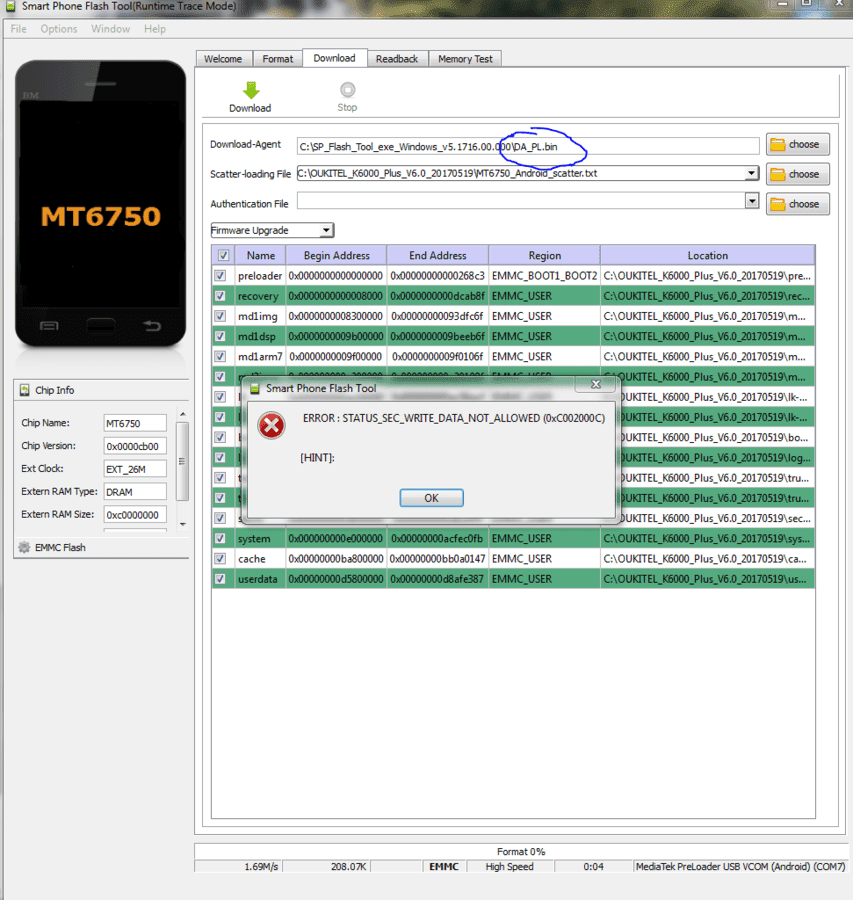
Task: Click the High Speed status bar cell
Action: 510,867
